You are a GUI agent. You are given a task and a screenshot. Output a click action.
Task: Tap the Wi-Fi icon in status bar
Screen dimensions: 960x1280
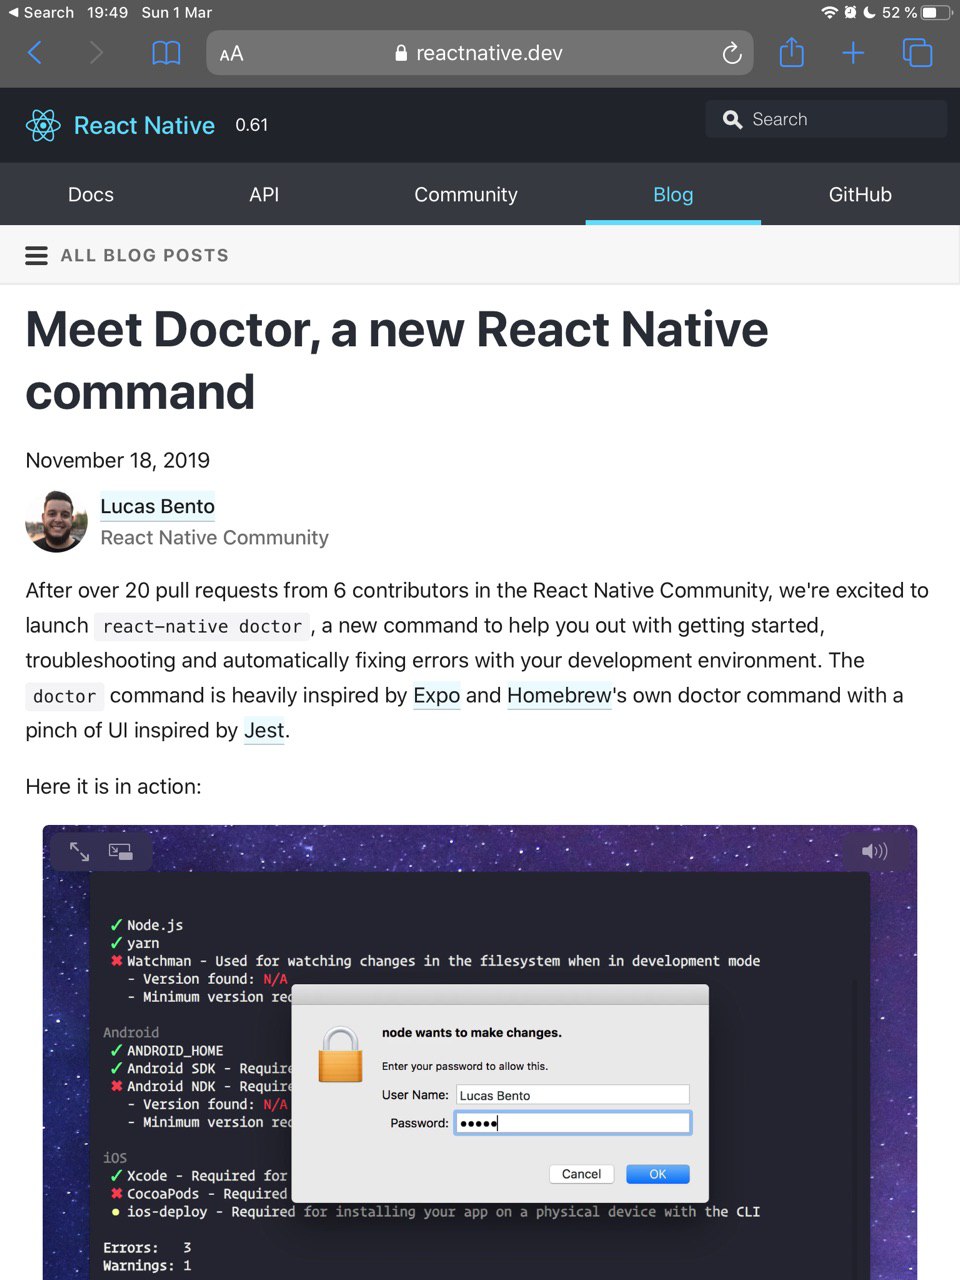[829, 12]
